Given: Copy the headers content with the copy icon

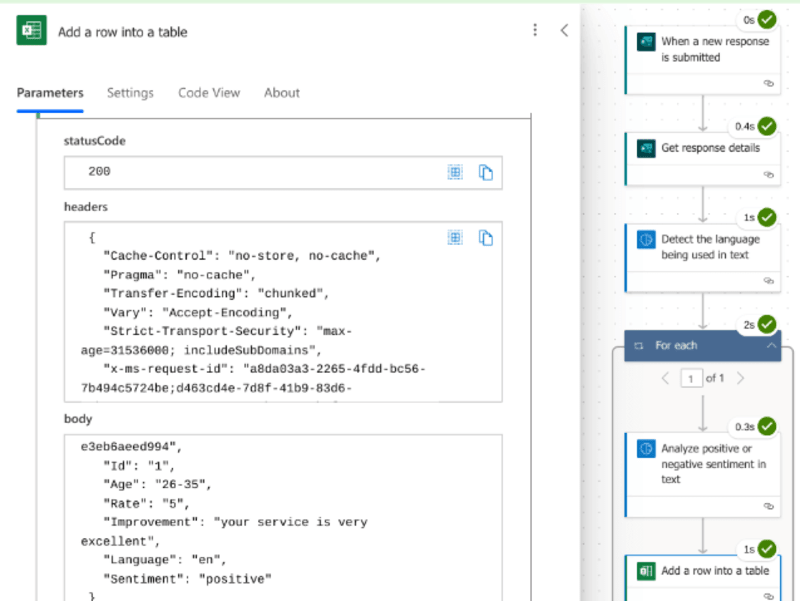Looking at the screenshot, I should tap(486, 238).
